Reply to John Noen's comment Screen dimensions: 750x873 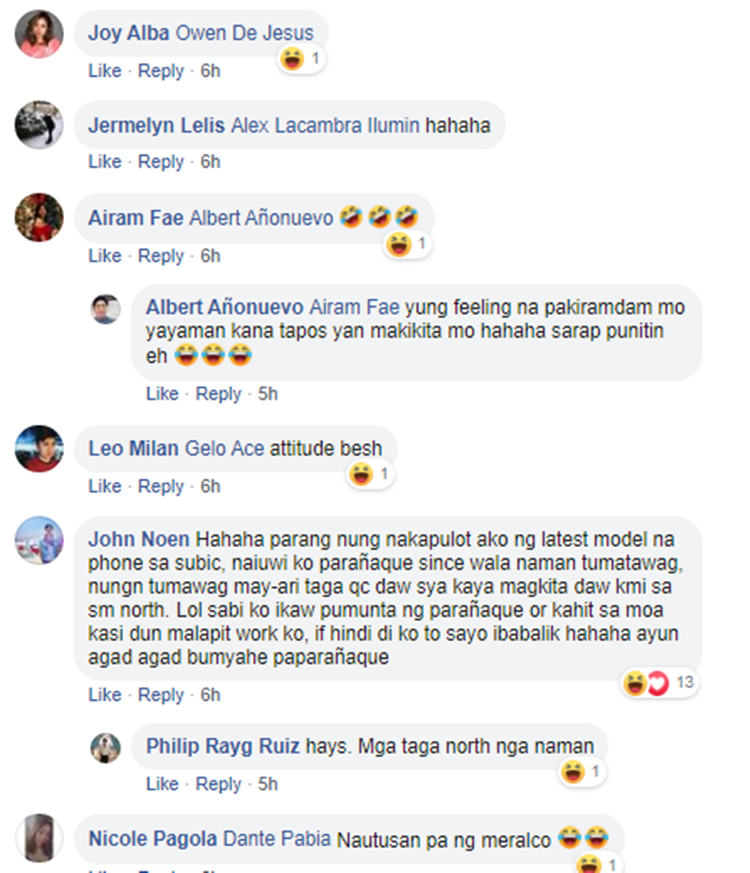(x=160, y=695)
